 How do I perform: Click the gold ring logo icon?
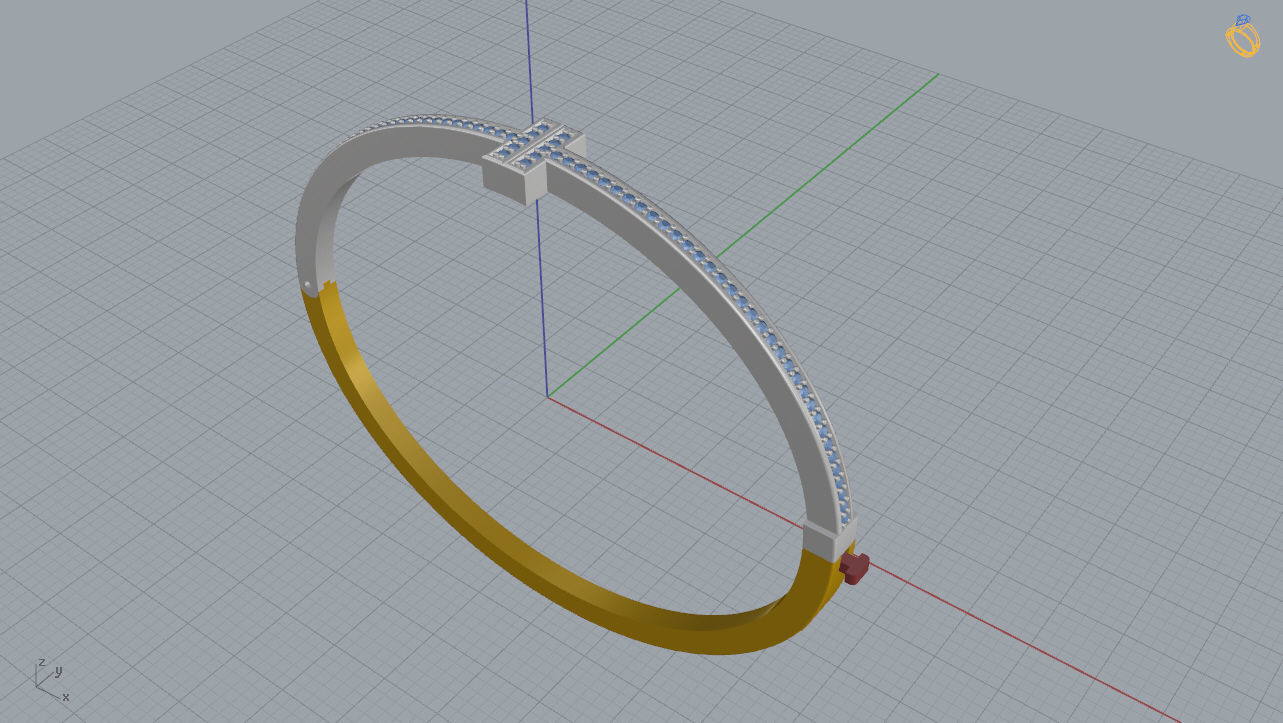[x=1242, y=36]
